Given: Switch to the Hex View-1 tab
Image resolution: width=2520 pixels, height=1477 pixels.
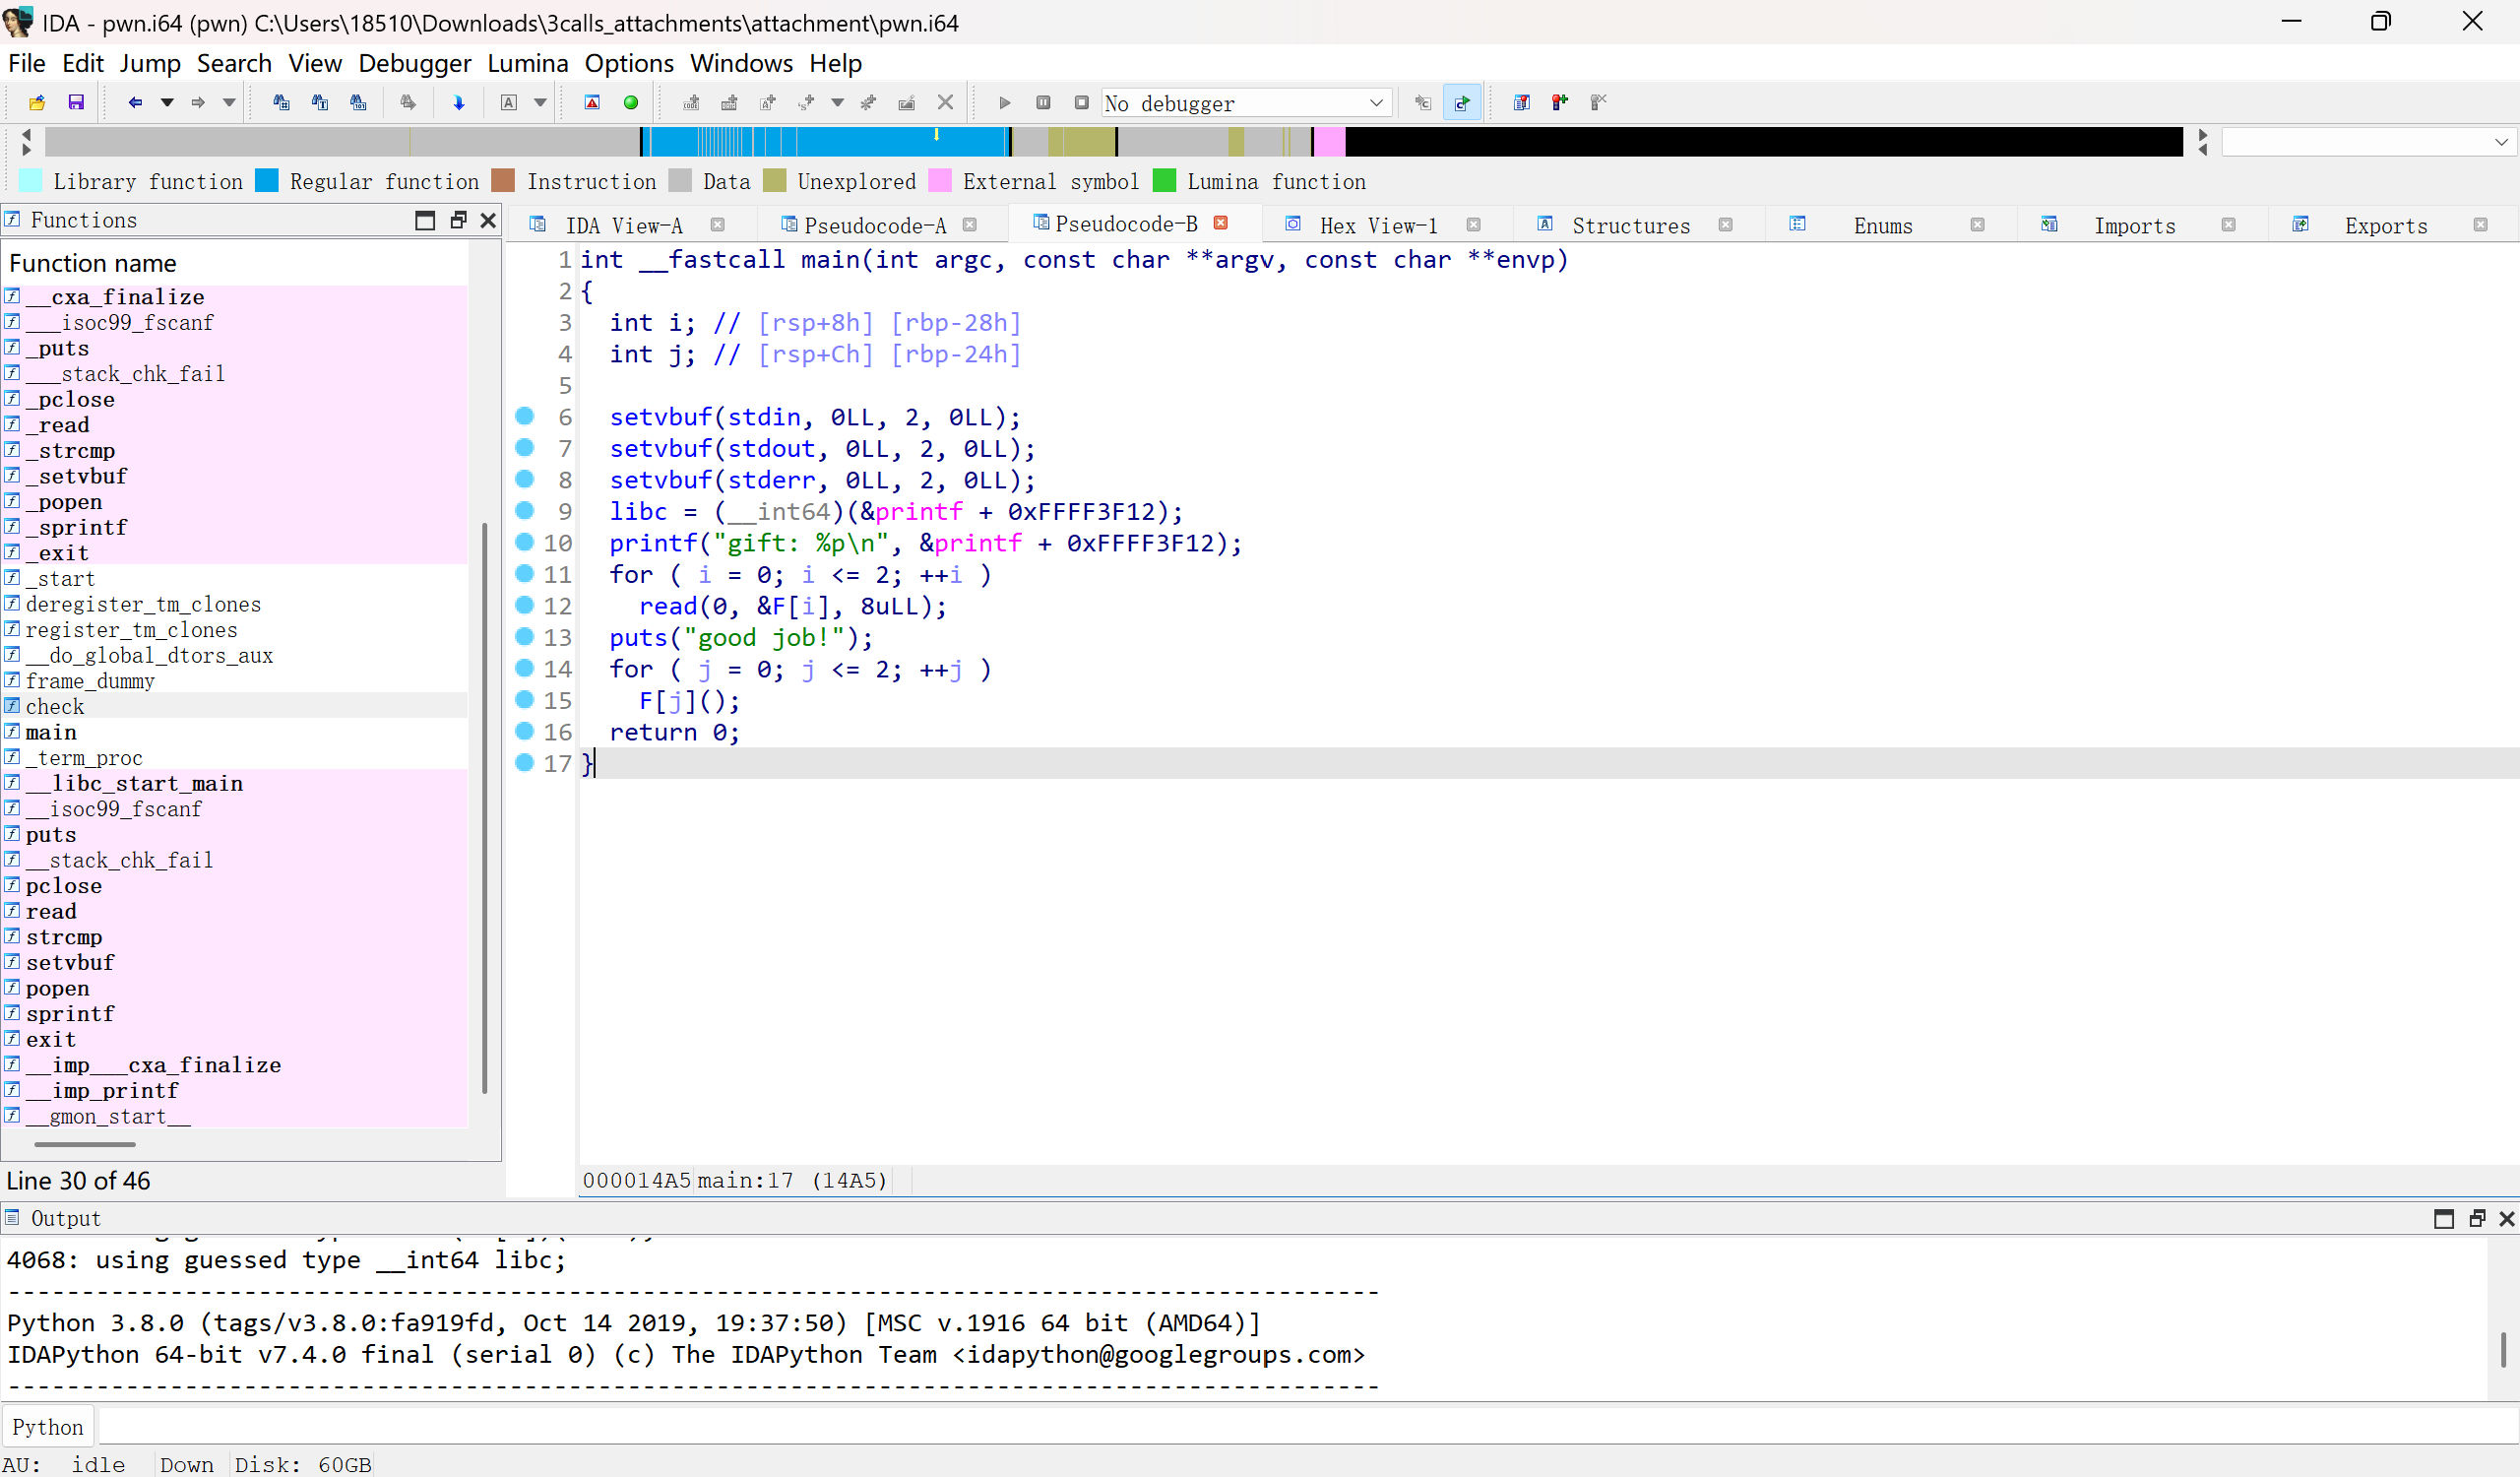Looking at the screenshot, I should click(x=1378, y=226).
